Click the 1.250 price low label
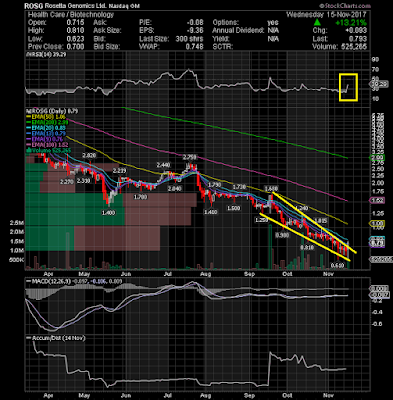The image size is (393, 400). 261,220
